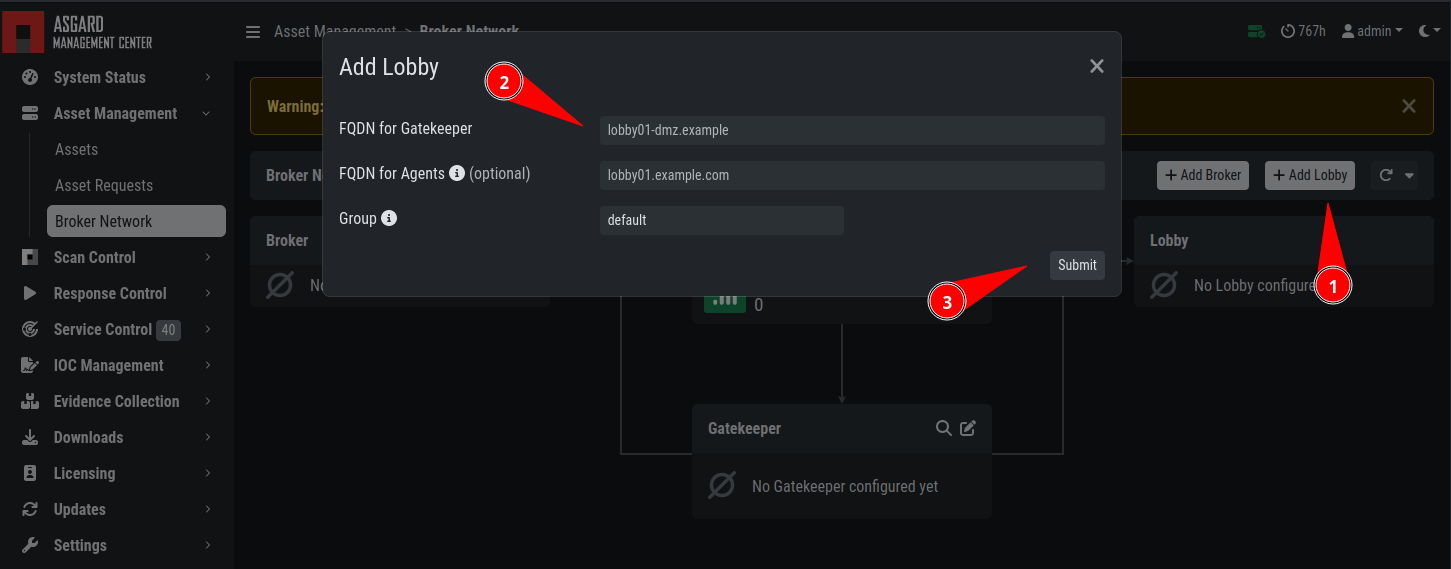Open the admin user dropdown
Viewport: 1451px width, 569px height.
(1372, 31)
